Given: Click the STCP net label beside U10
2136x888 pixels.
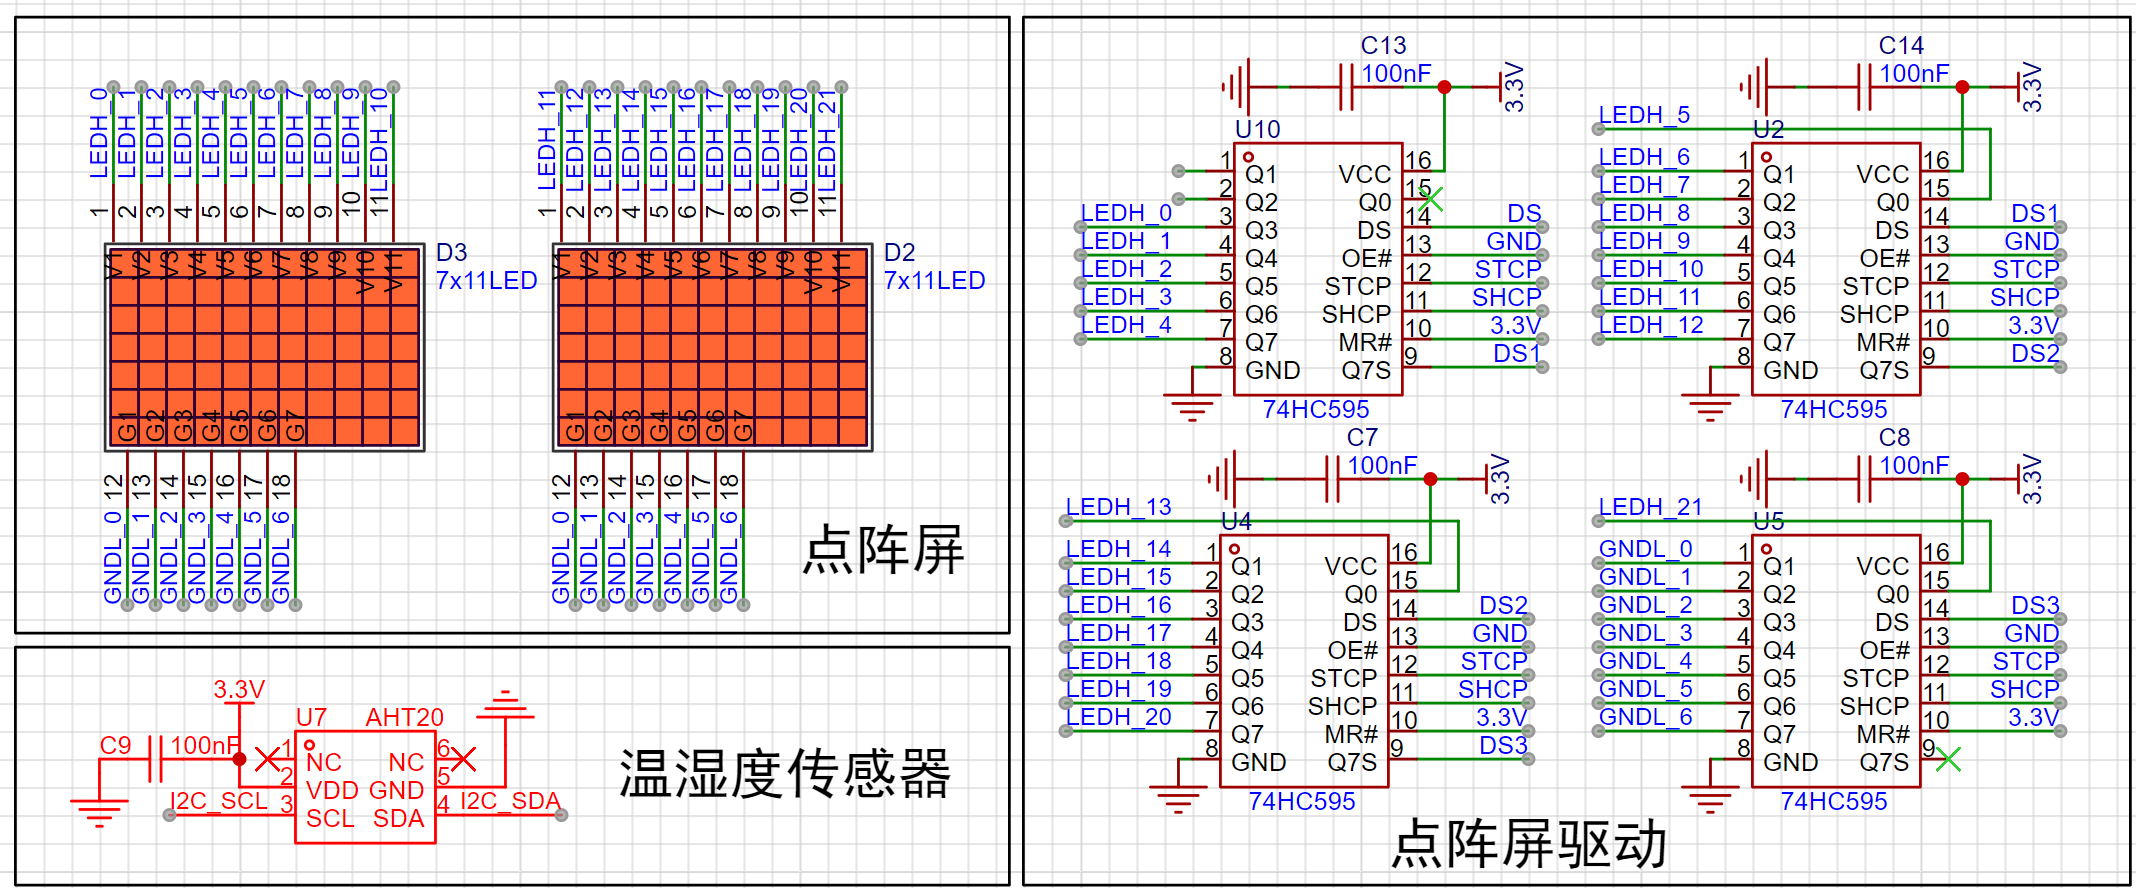Looking at the screenshot, I should coord(1508,269).
